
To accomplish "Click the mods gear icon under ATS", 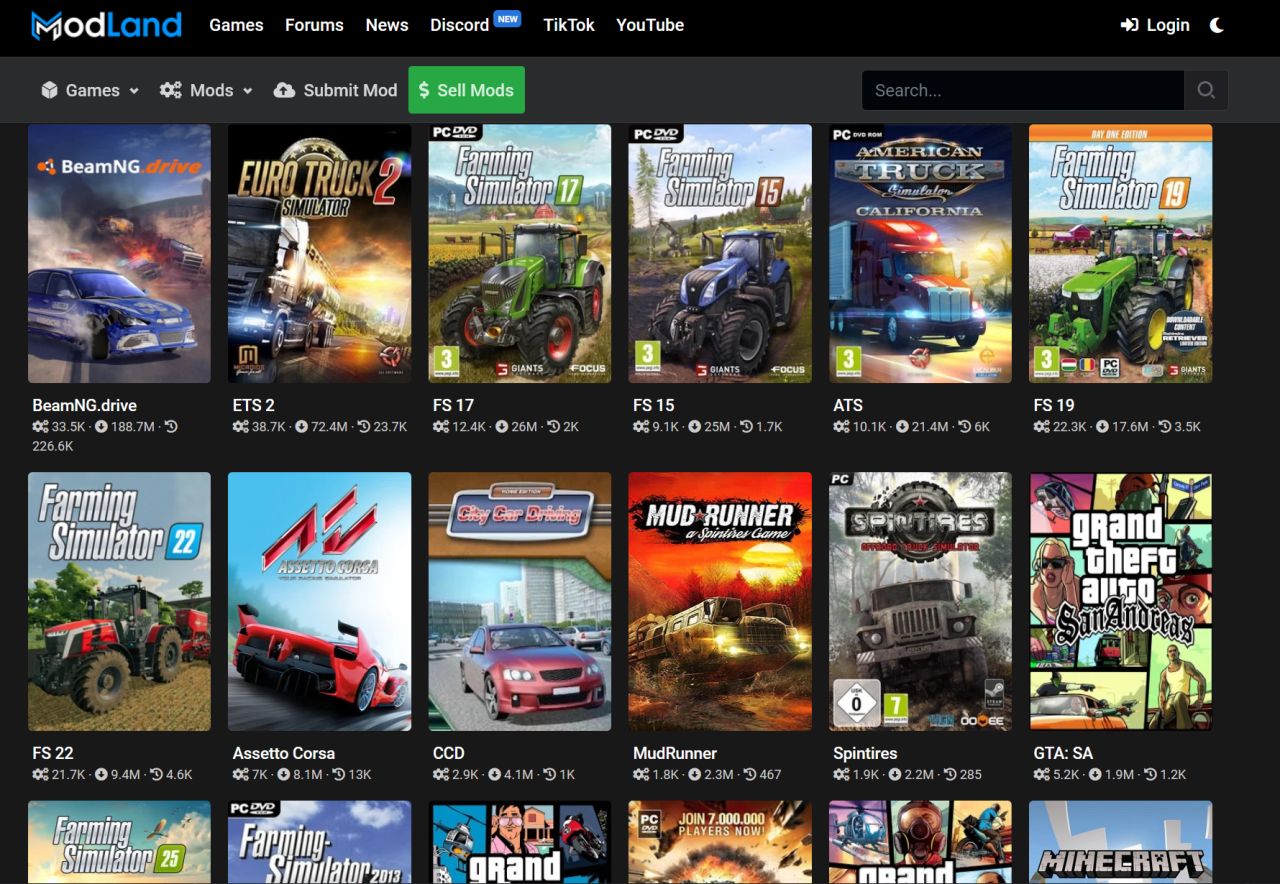I will [841, 427].
